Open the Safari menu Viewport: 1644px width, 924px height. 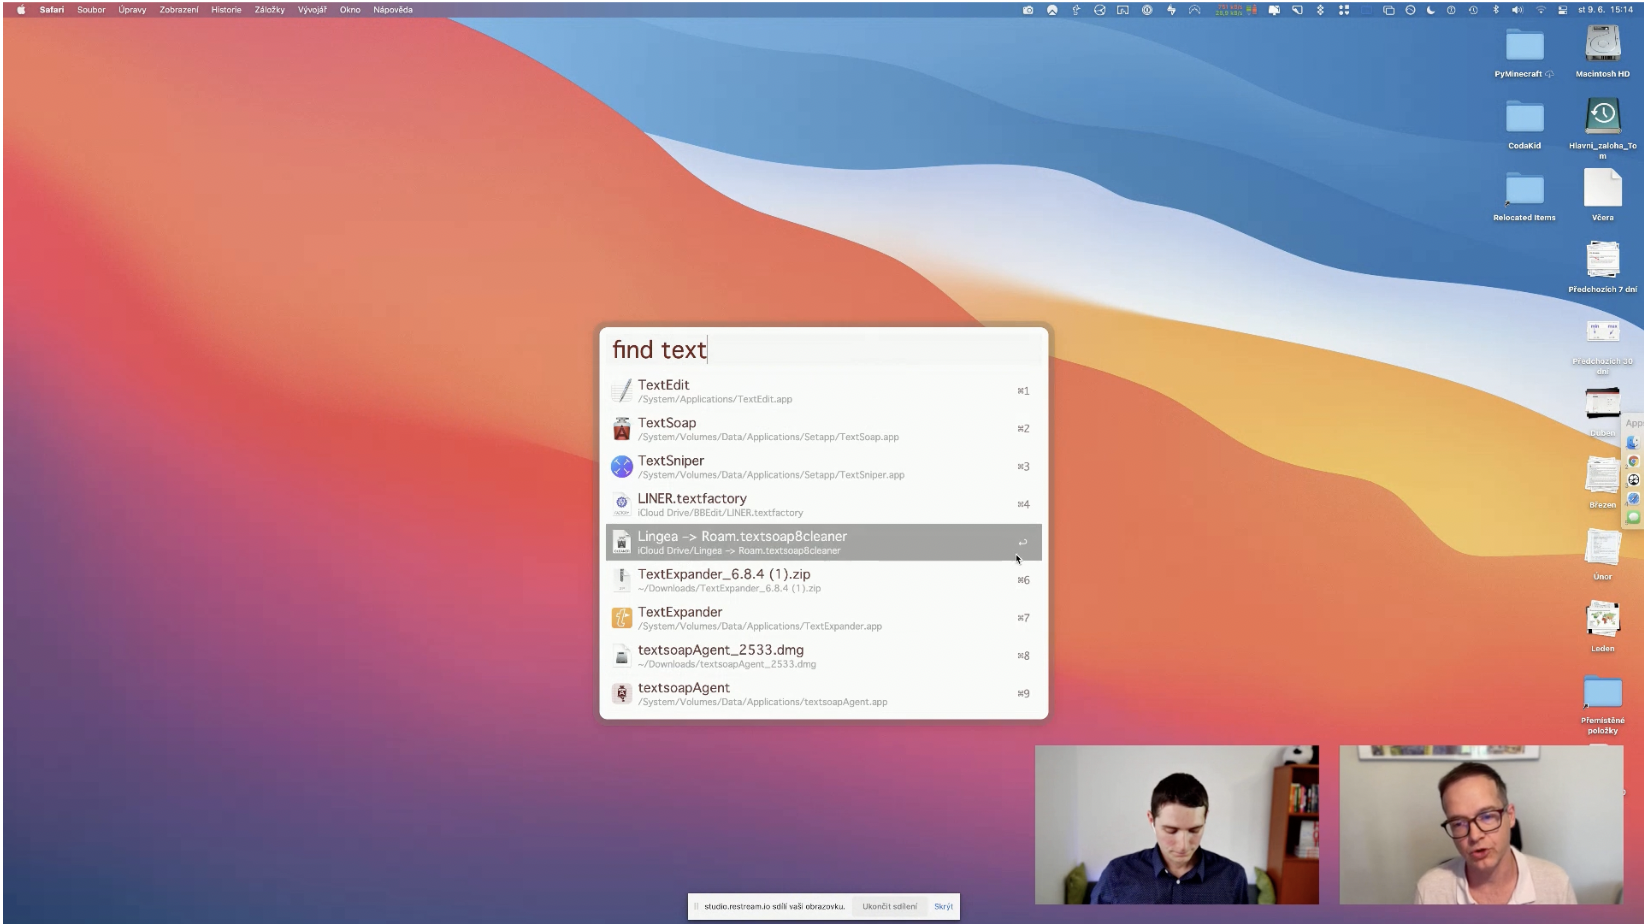52,10
